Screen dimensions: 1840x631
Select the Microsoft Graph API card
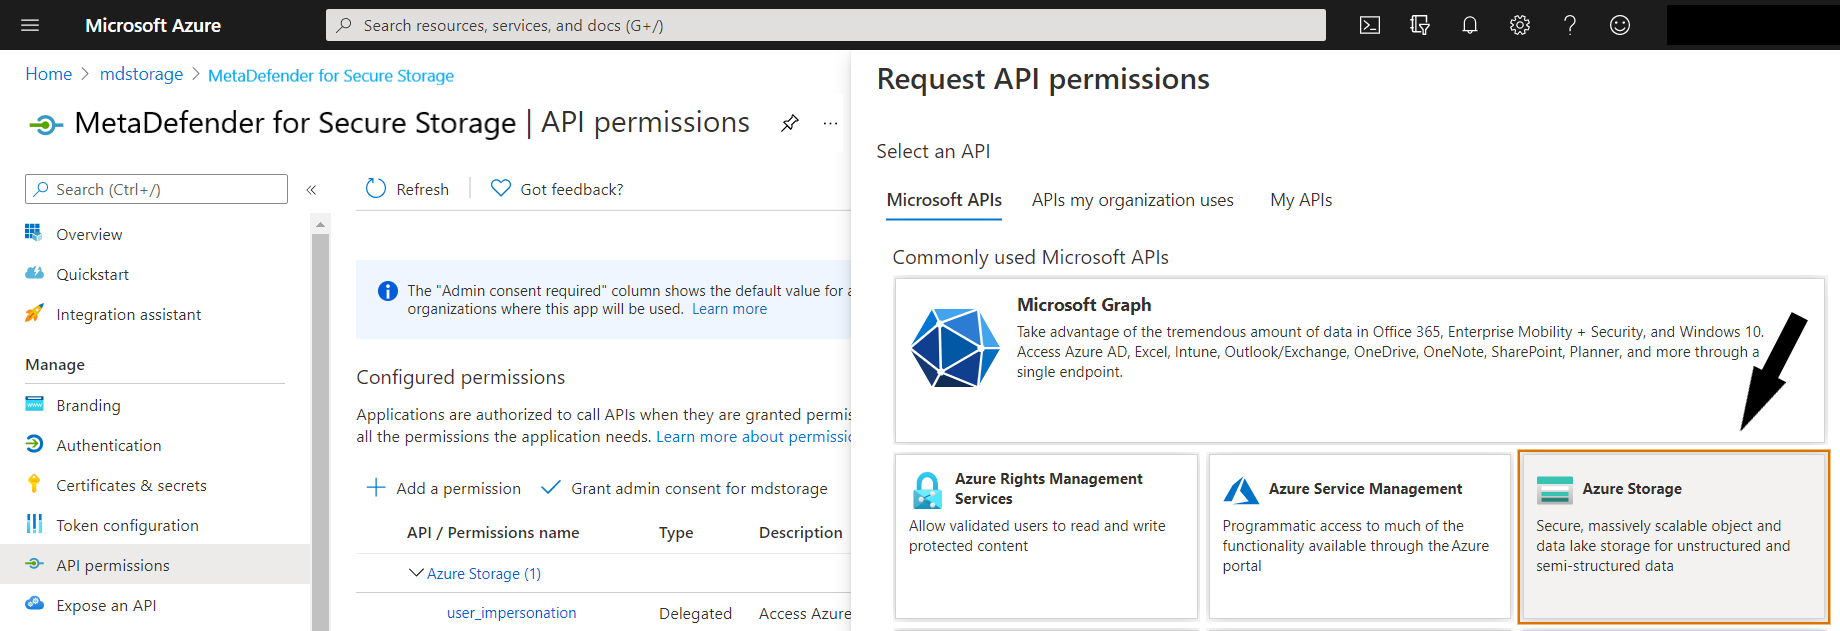pyautogui.click(x=1359, y=360)
